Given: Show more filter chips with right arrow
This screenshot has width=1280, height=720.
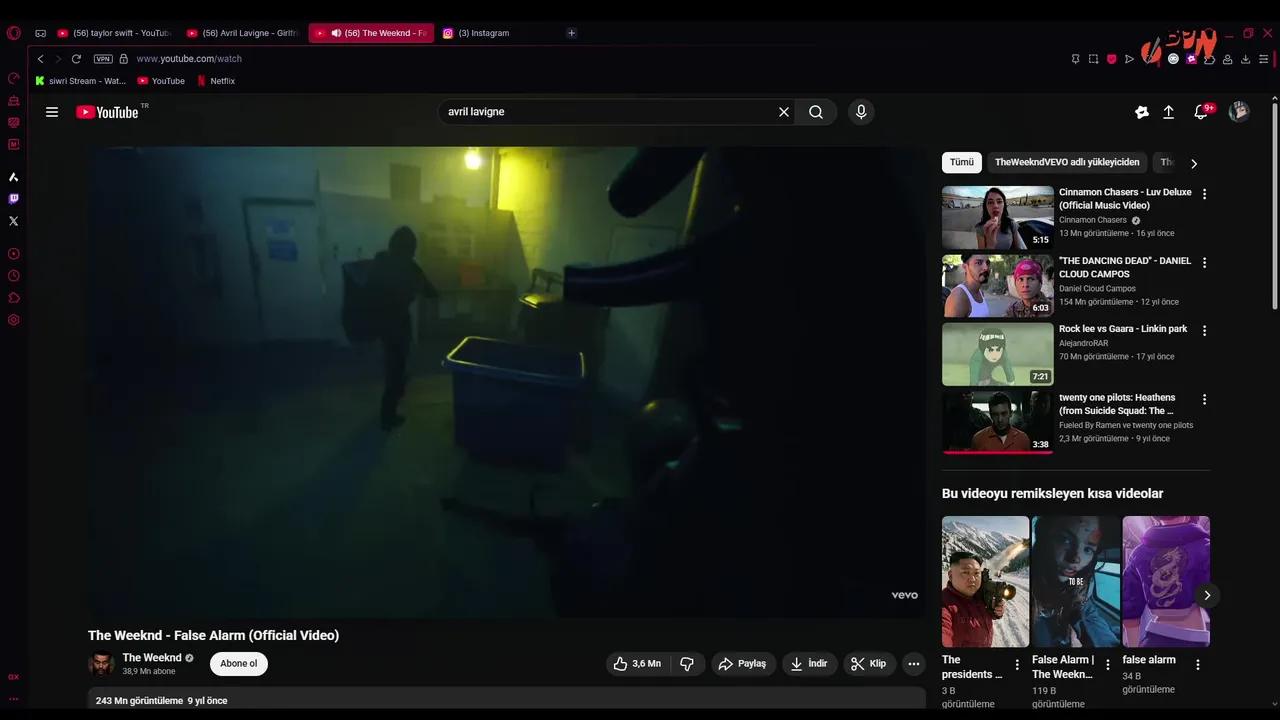Looking at the screenshot, I should [x=1193, y=163].
